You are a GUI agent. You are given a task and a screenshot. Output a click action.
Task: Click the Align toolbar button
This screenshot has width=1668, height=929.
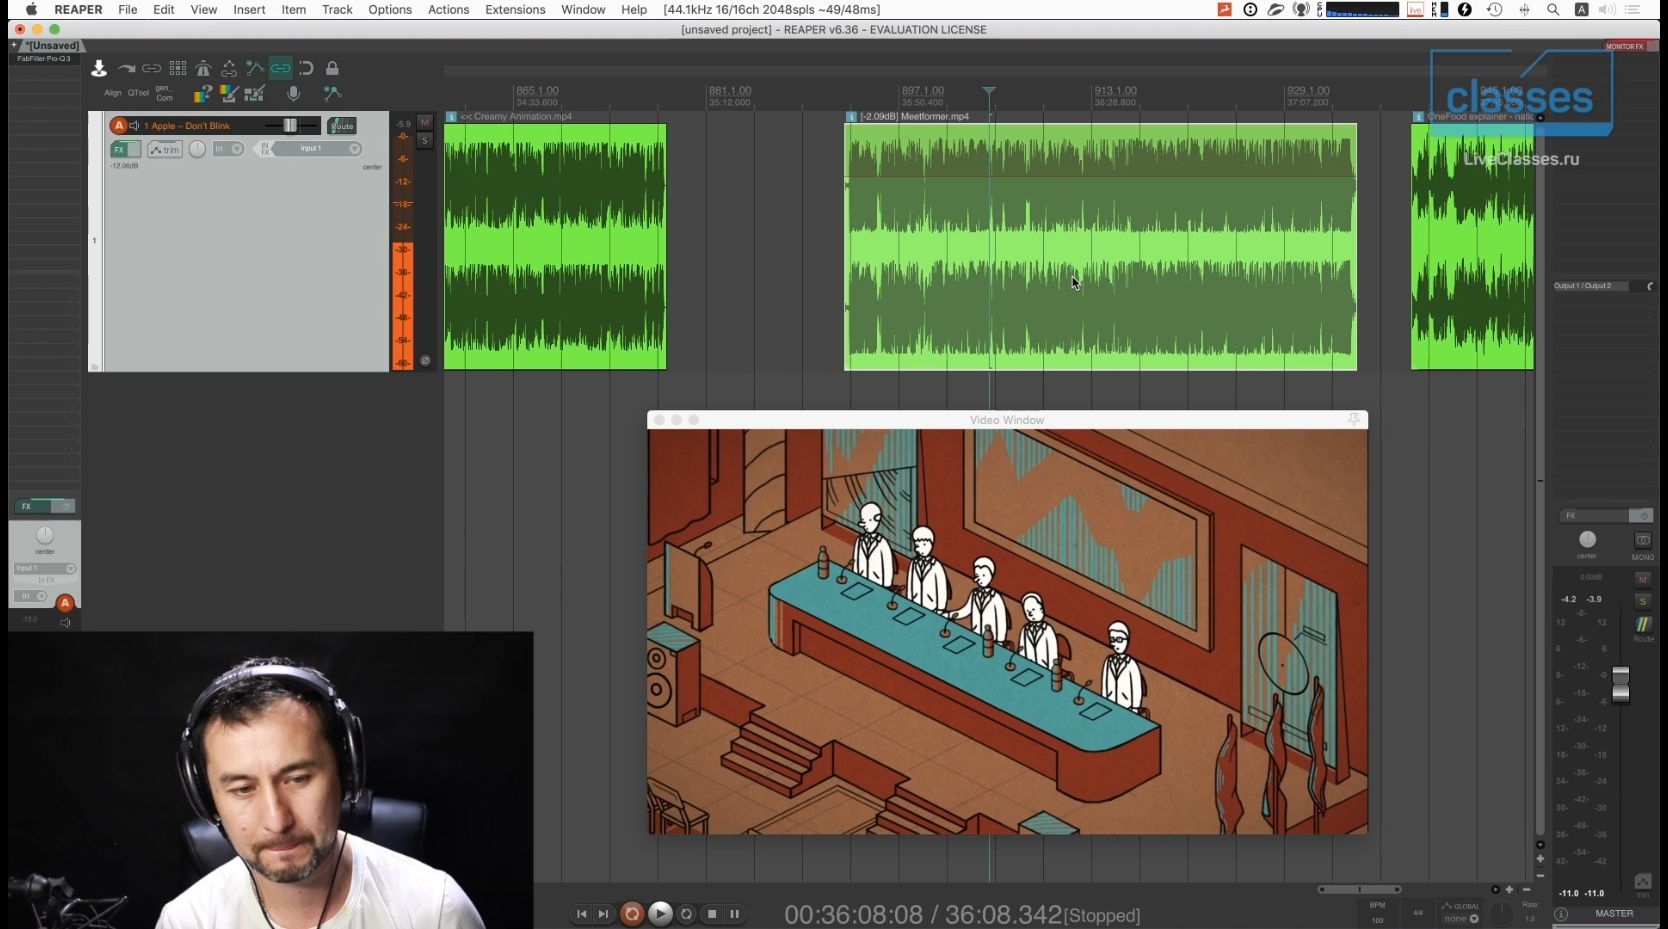(x=113, y=93)
